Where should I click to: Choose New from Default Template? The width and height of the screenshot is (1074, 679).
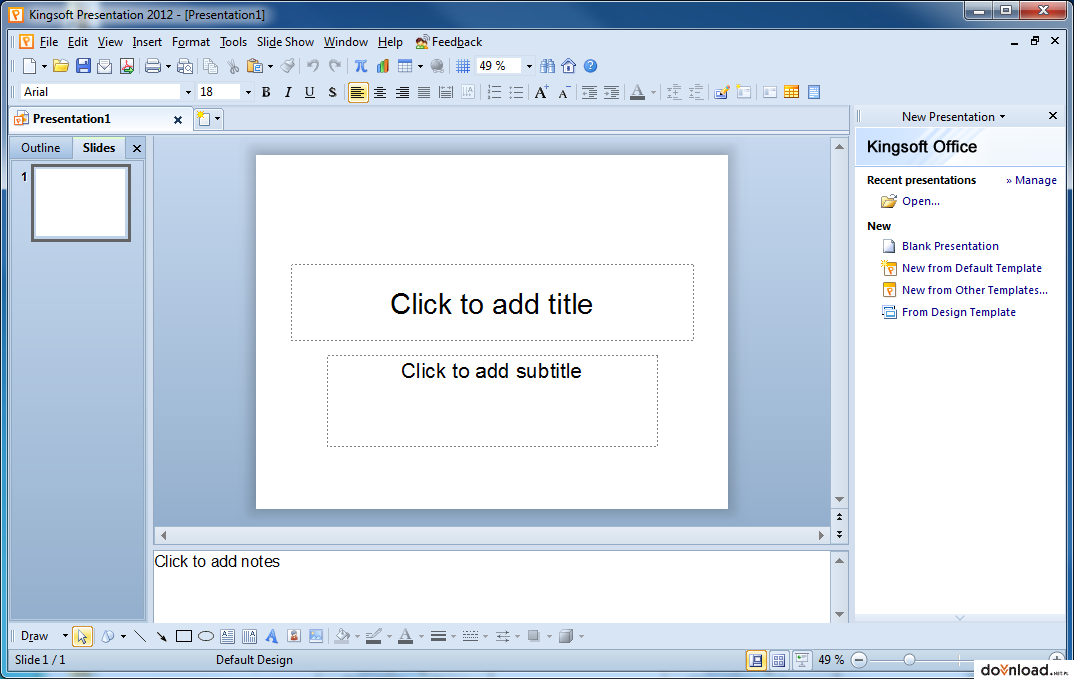[x=971, y=268]
